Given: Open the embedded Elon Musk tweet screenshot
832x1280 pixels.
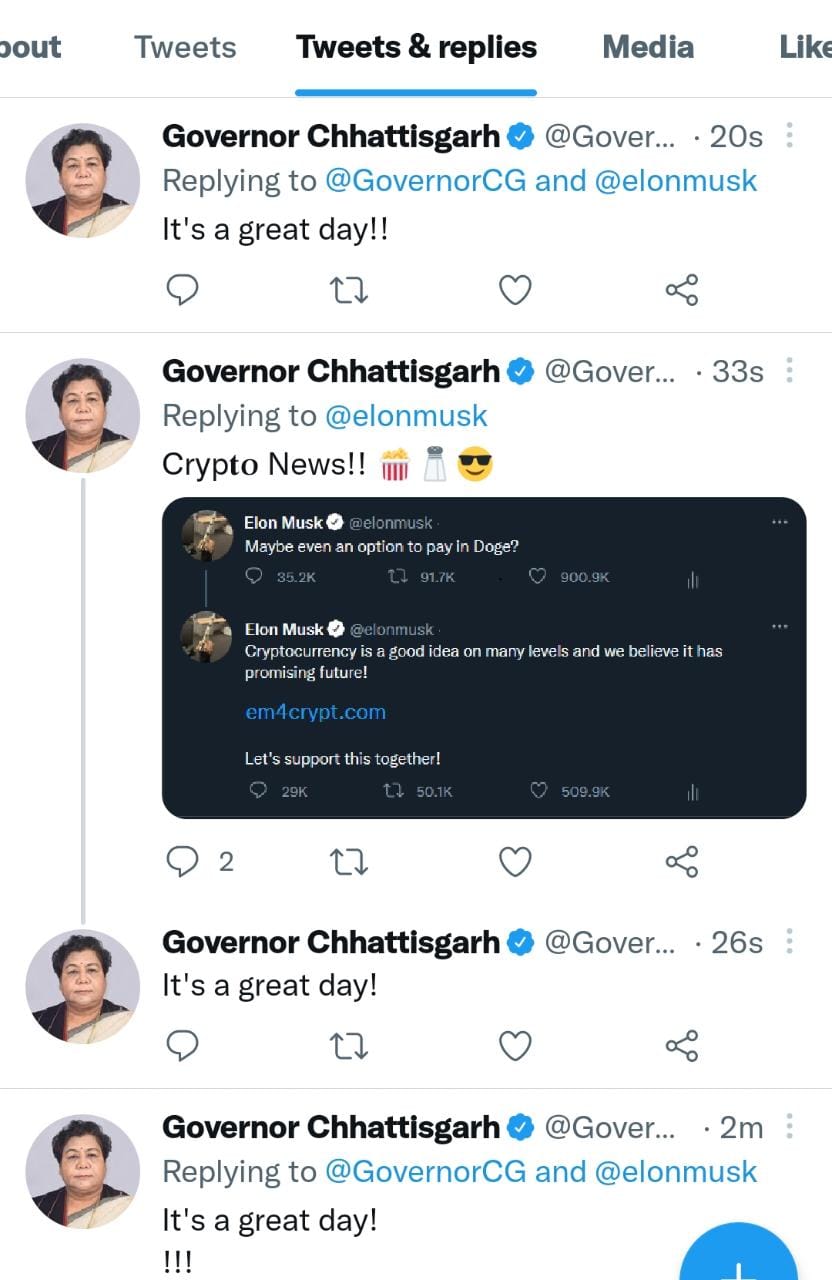Looking at the screenshot, I should click(x=484, y=658).
